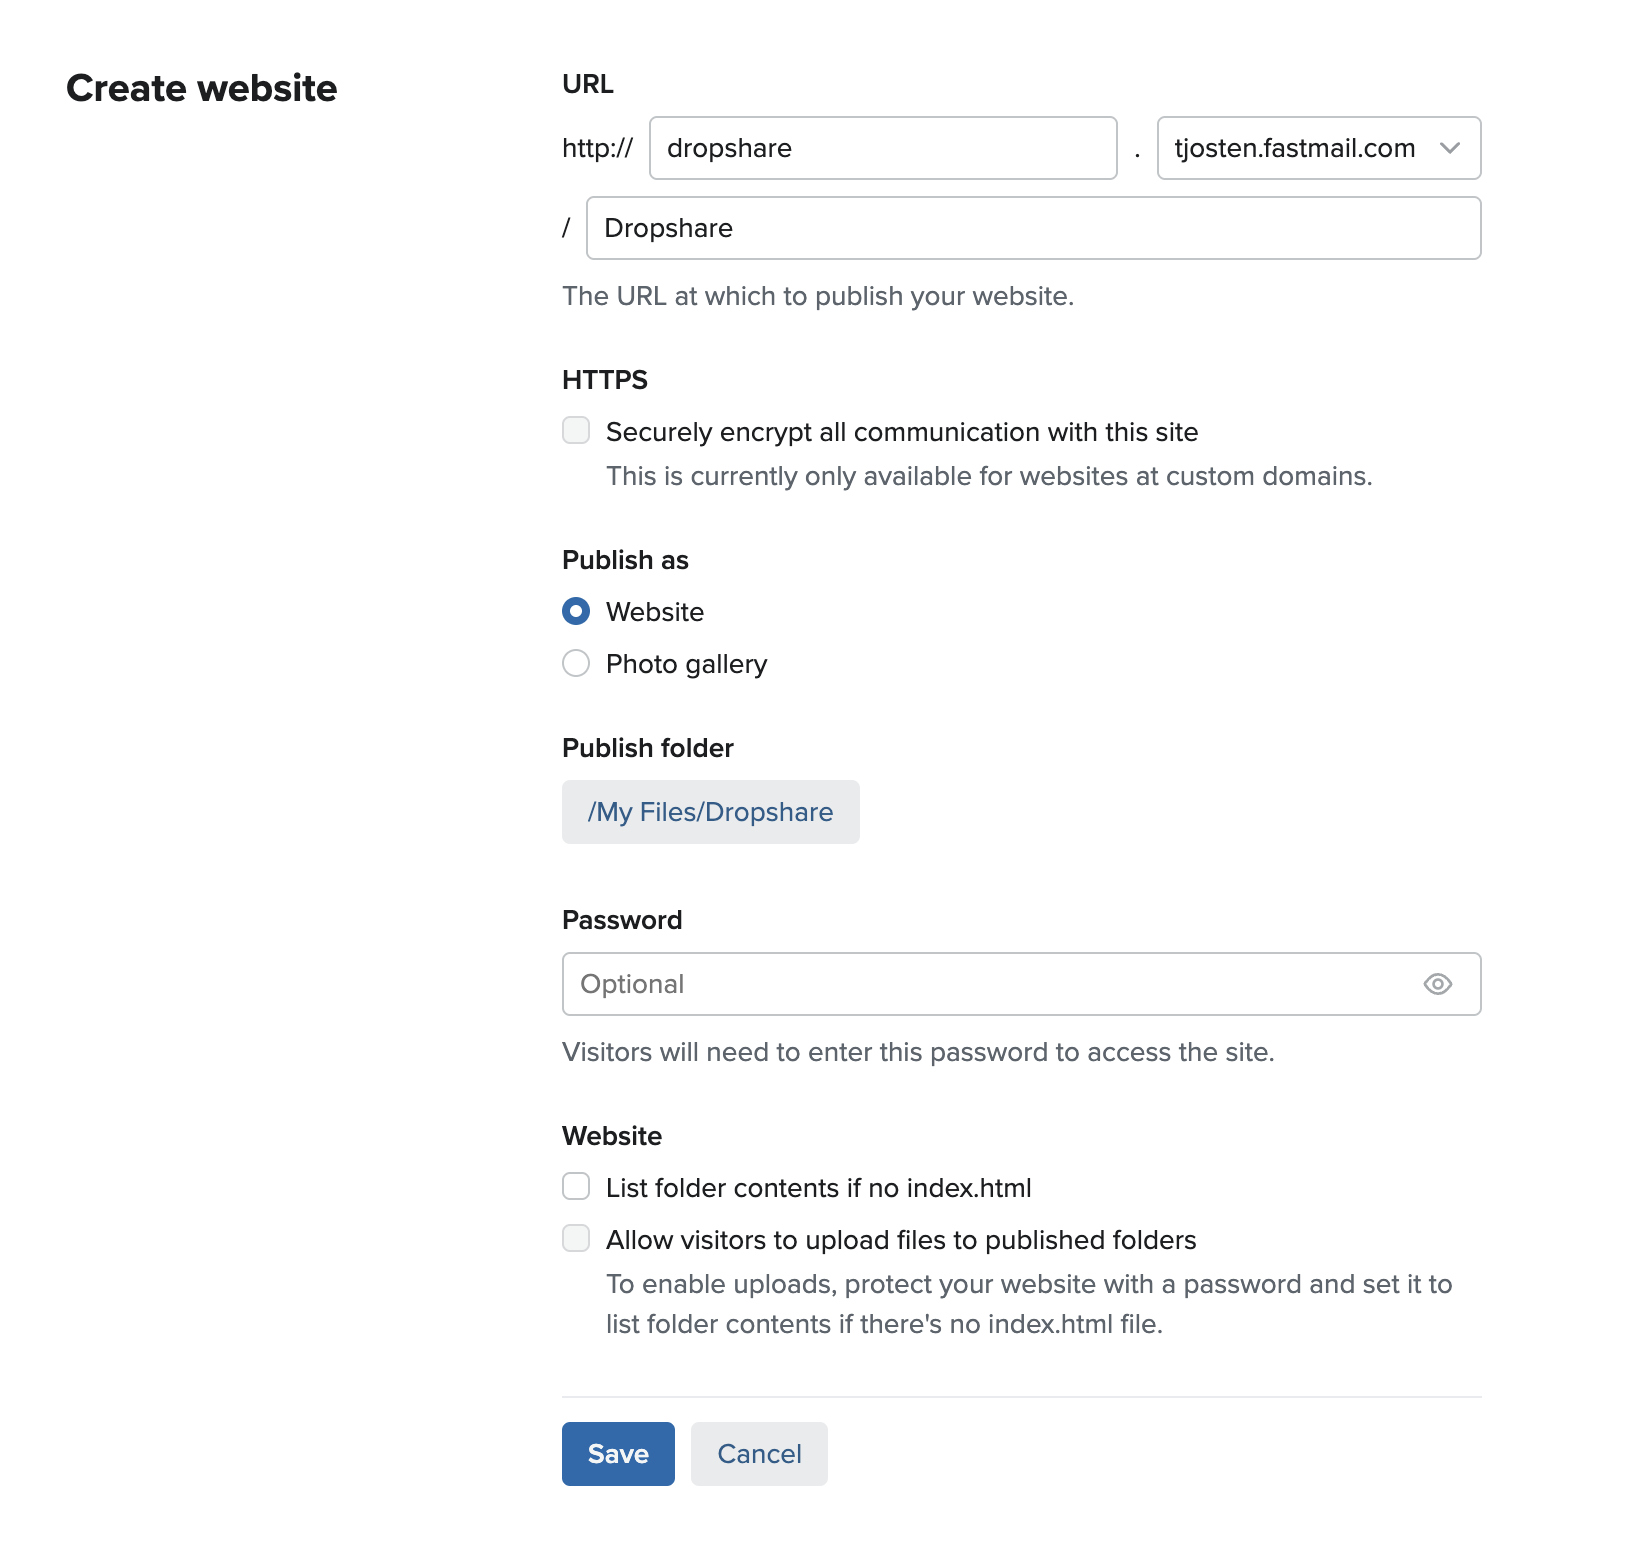
Task: Click the chevron arrow of the domain selector
Action: coord(1449,148)
